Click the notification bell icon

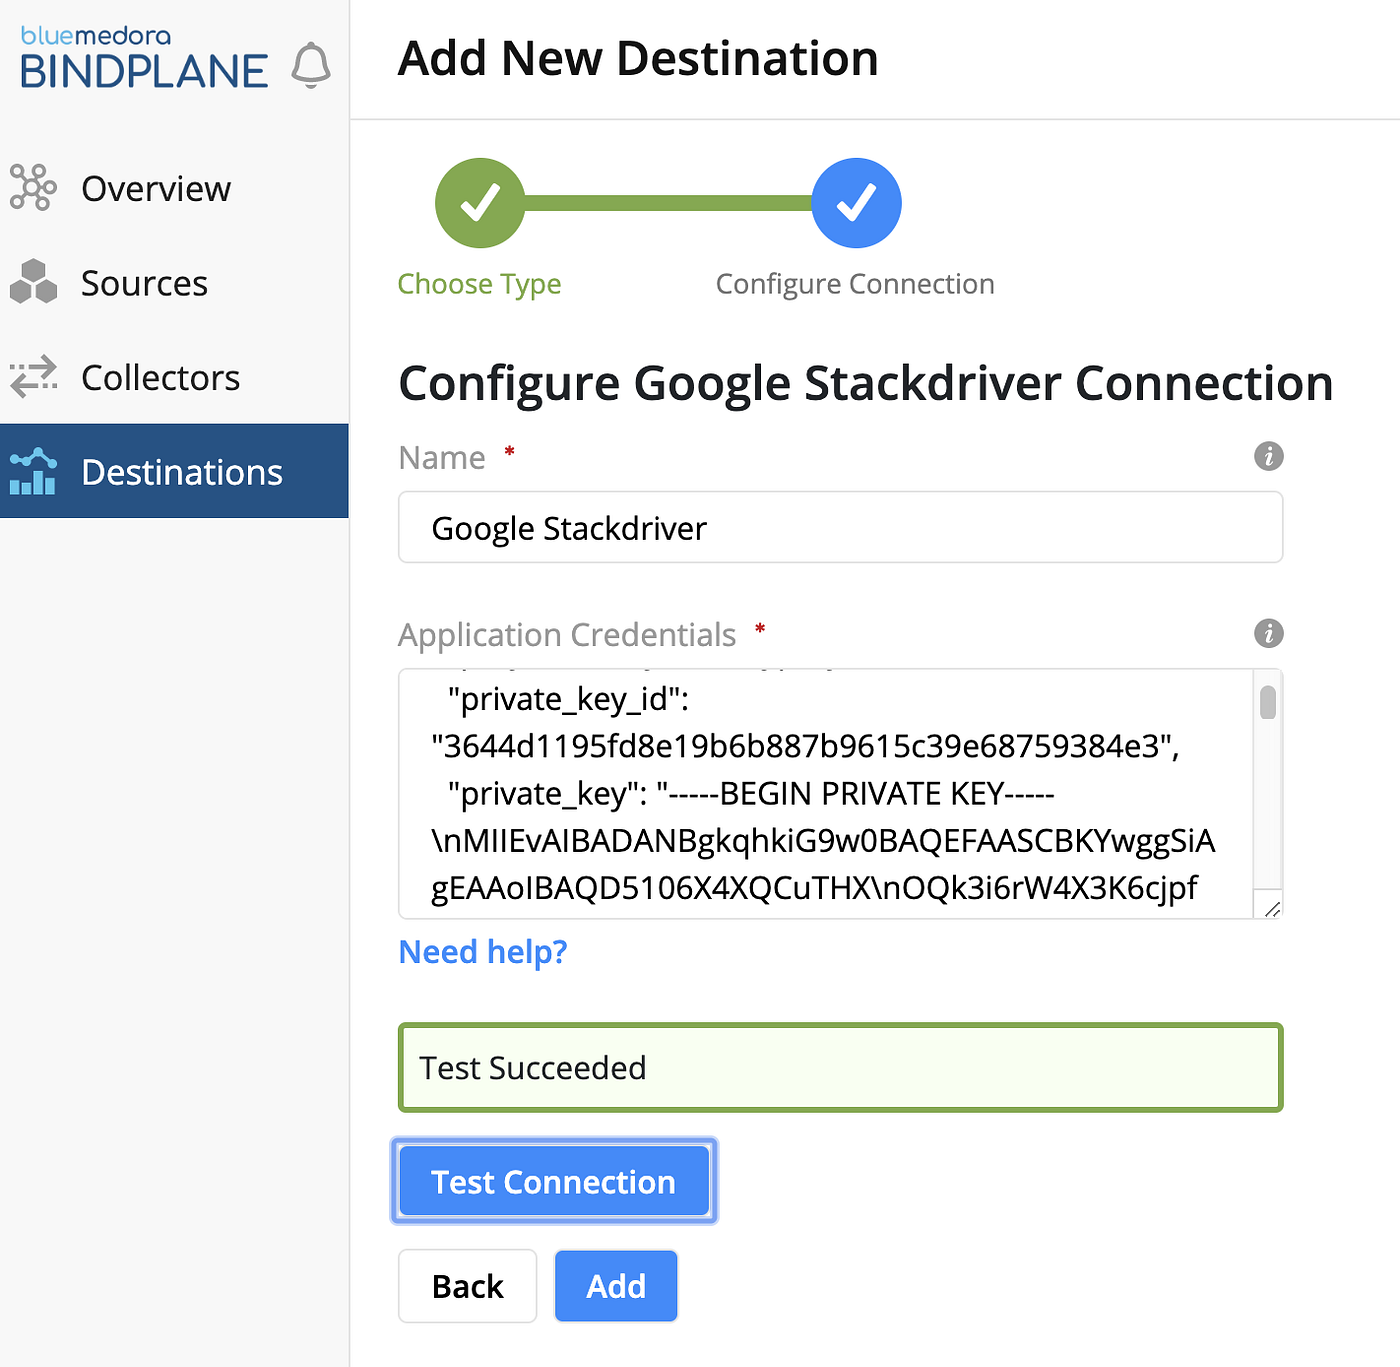click(x=312, y=63)
